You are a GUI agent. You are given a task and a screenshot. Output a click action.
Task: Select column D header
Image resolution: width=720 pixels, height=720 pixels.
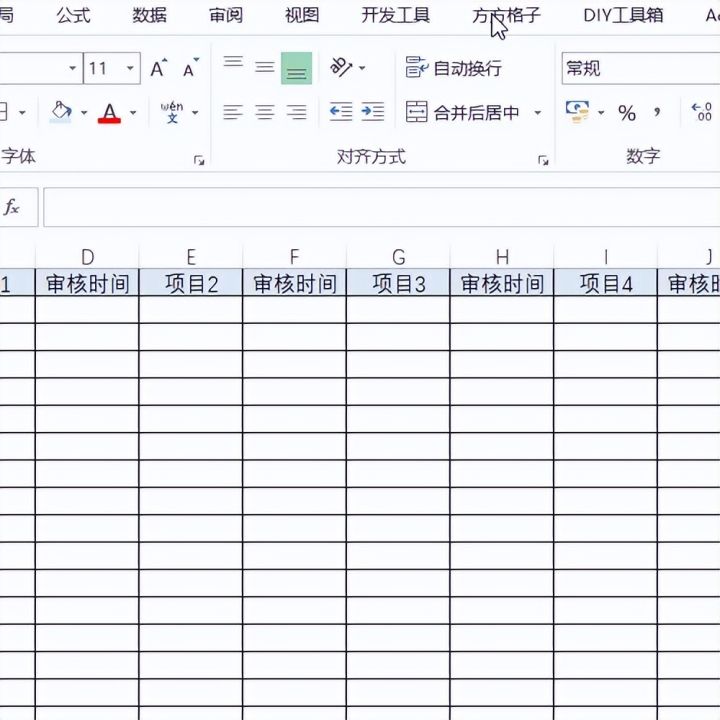tap(87, 257)
